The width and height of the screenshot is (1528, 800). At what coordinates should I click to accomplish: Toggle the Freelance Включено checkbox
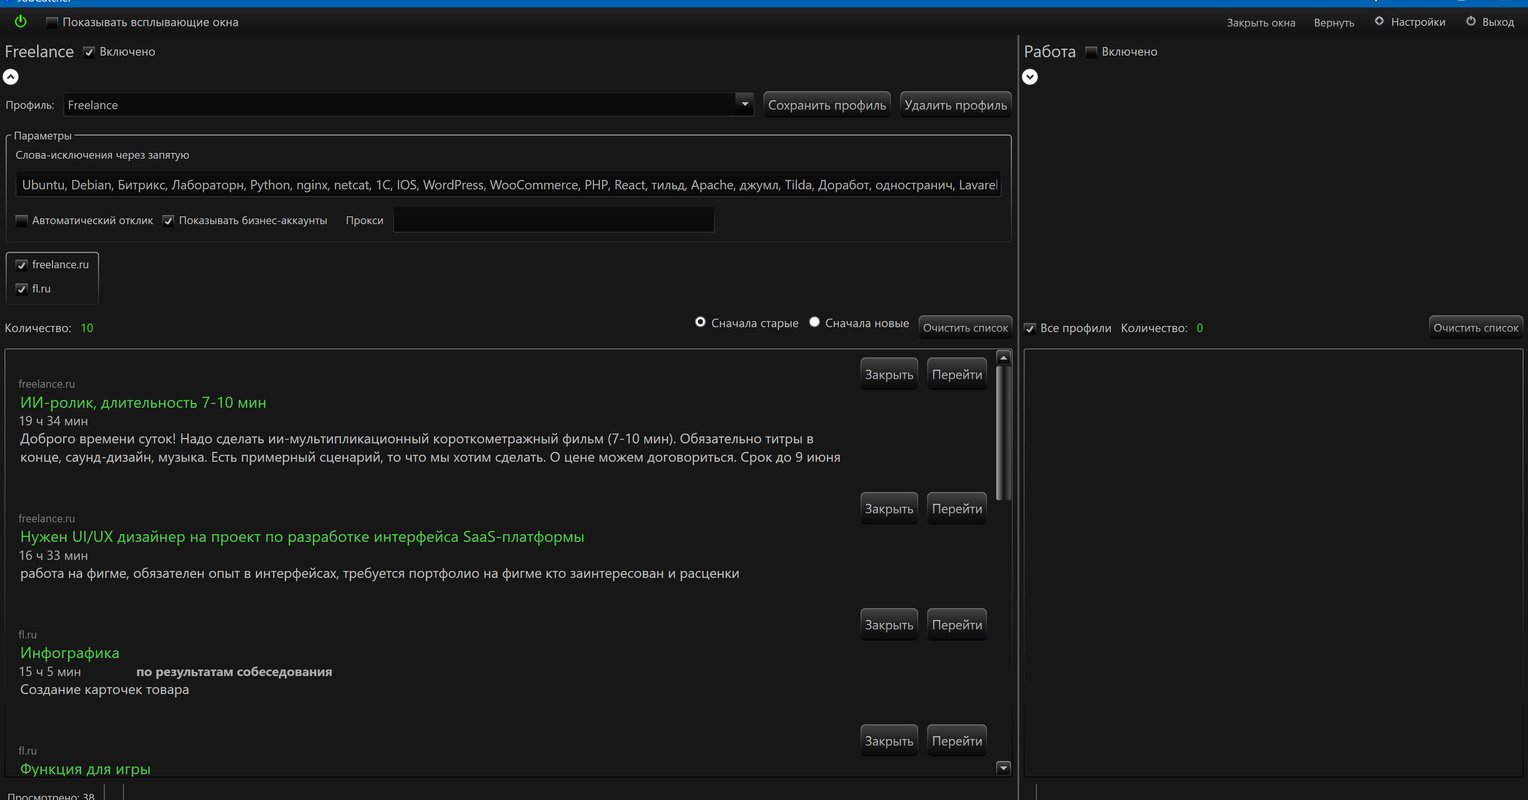[x=89, y=52]
